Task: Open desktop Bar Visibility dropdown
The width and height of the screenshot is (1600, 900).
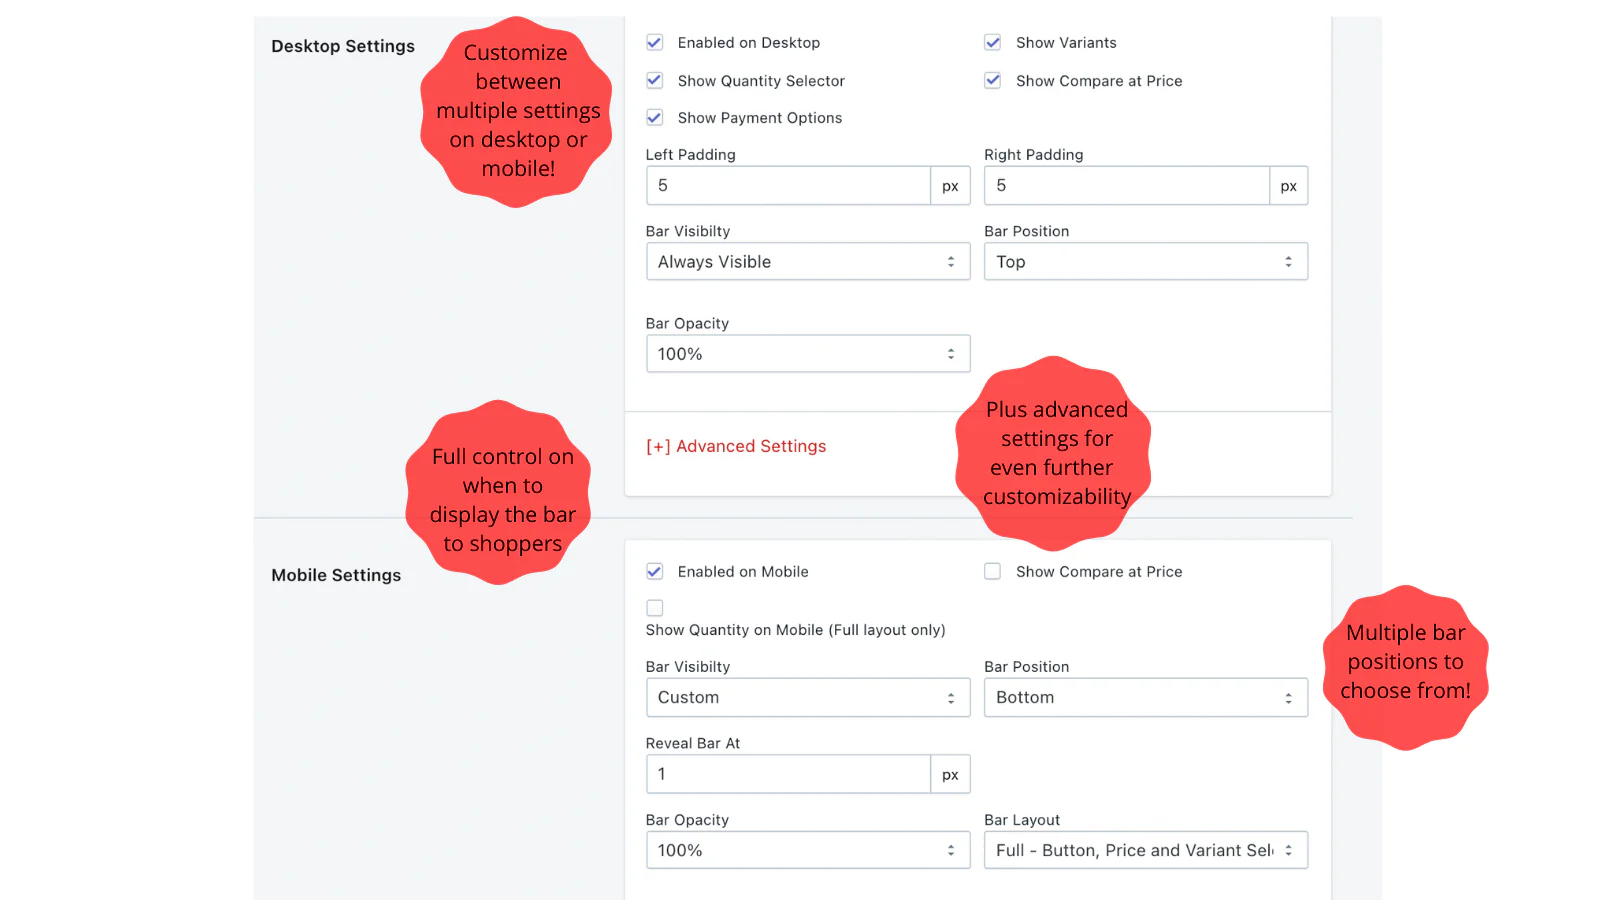Action: (x=807, y=262)
